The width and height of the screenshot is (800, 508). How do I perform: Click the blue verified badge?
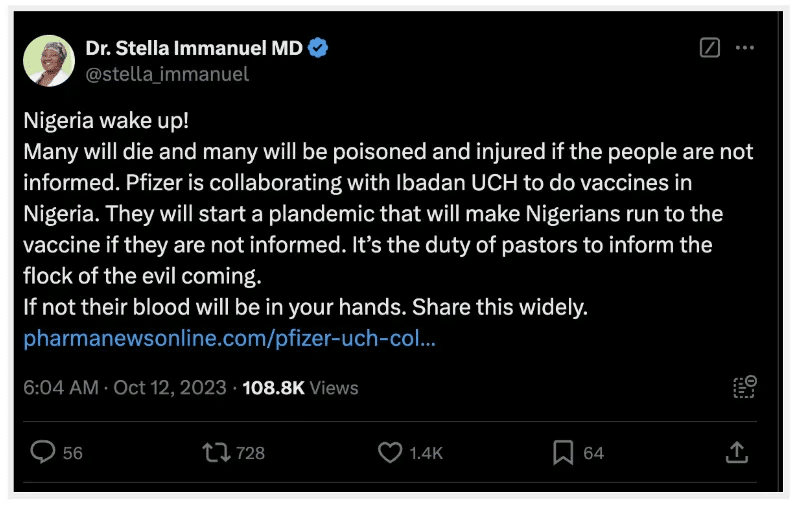[318, 48]
